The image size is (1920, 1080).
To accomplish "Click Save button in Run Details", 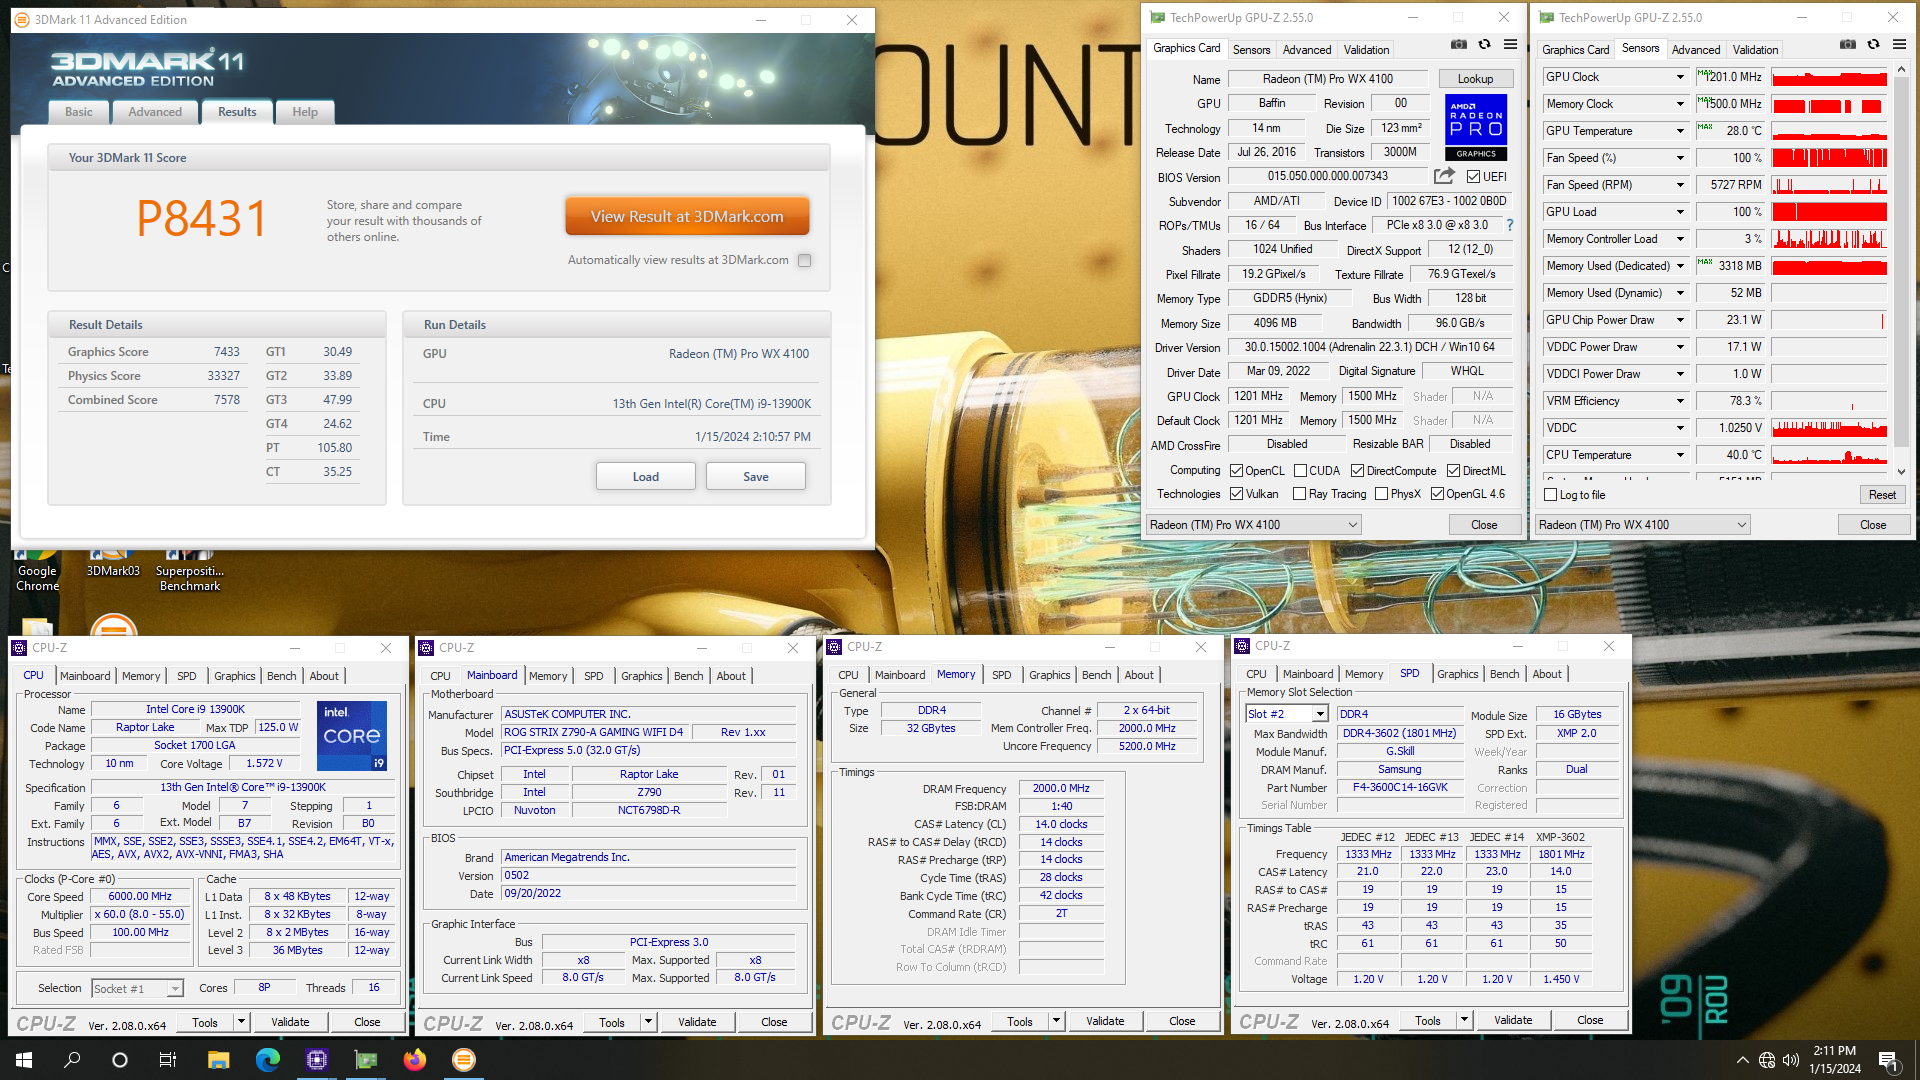I will tap(756, 477).
